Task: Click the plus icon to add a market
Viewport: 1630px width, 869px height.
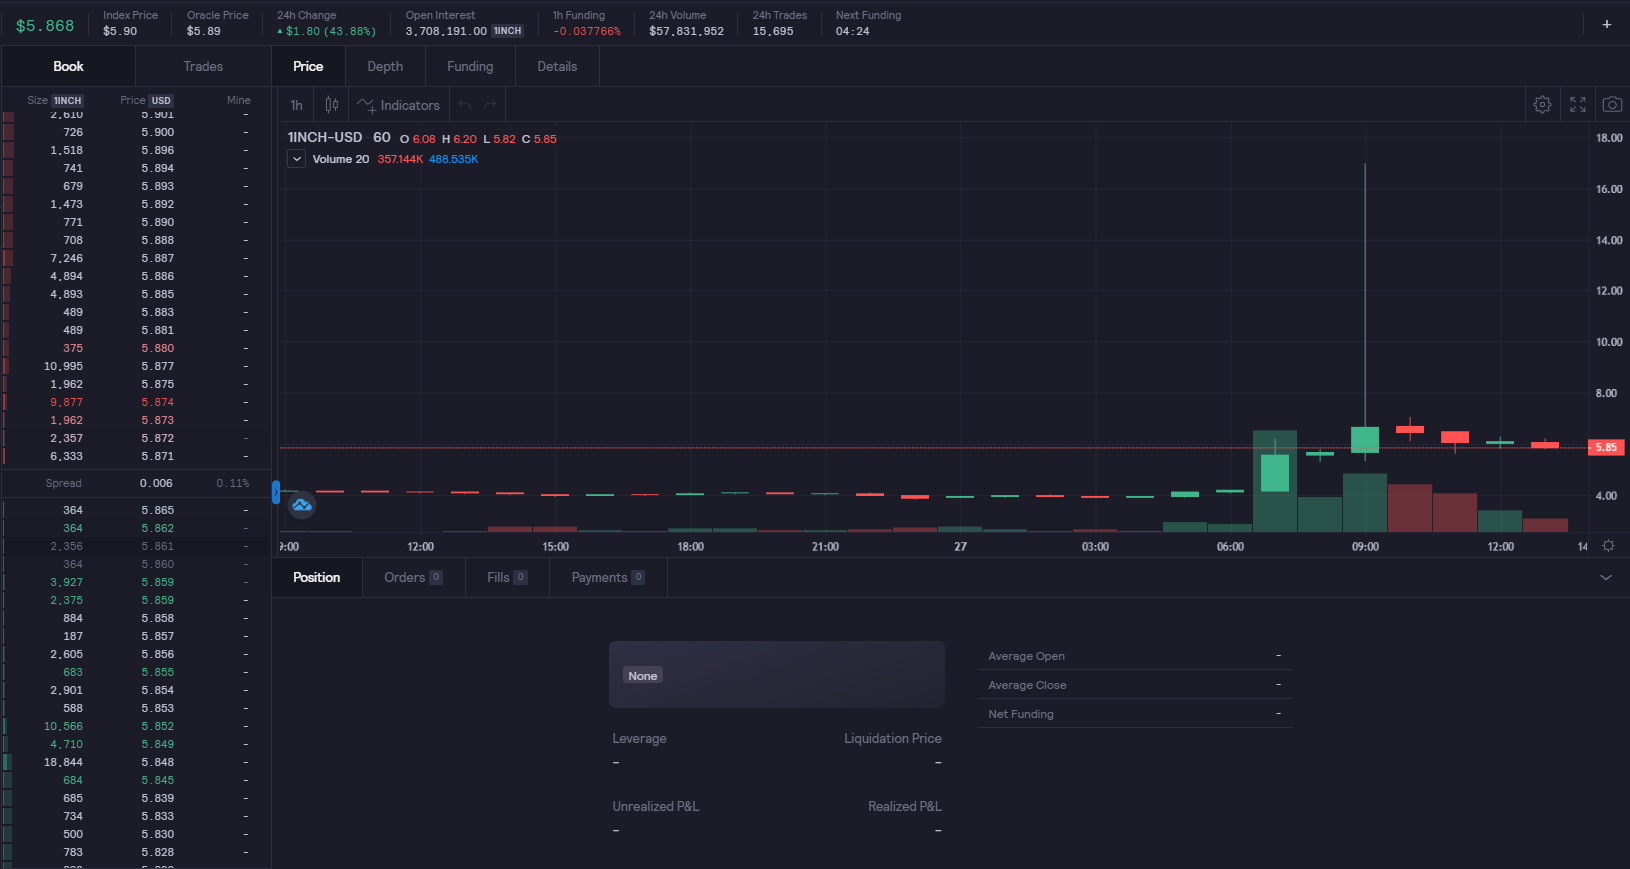Action: point(1607,24)
